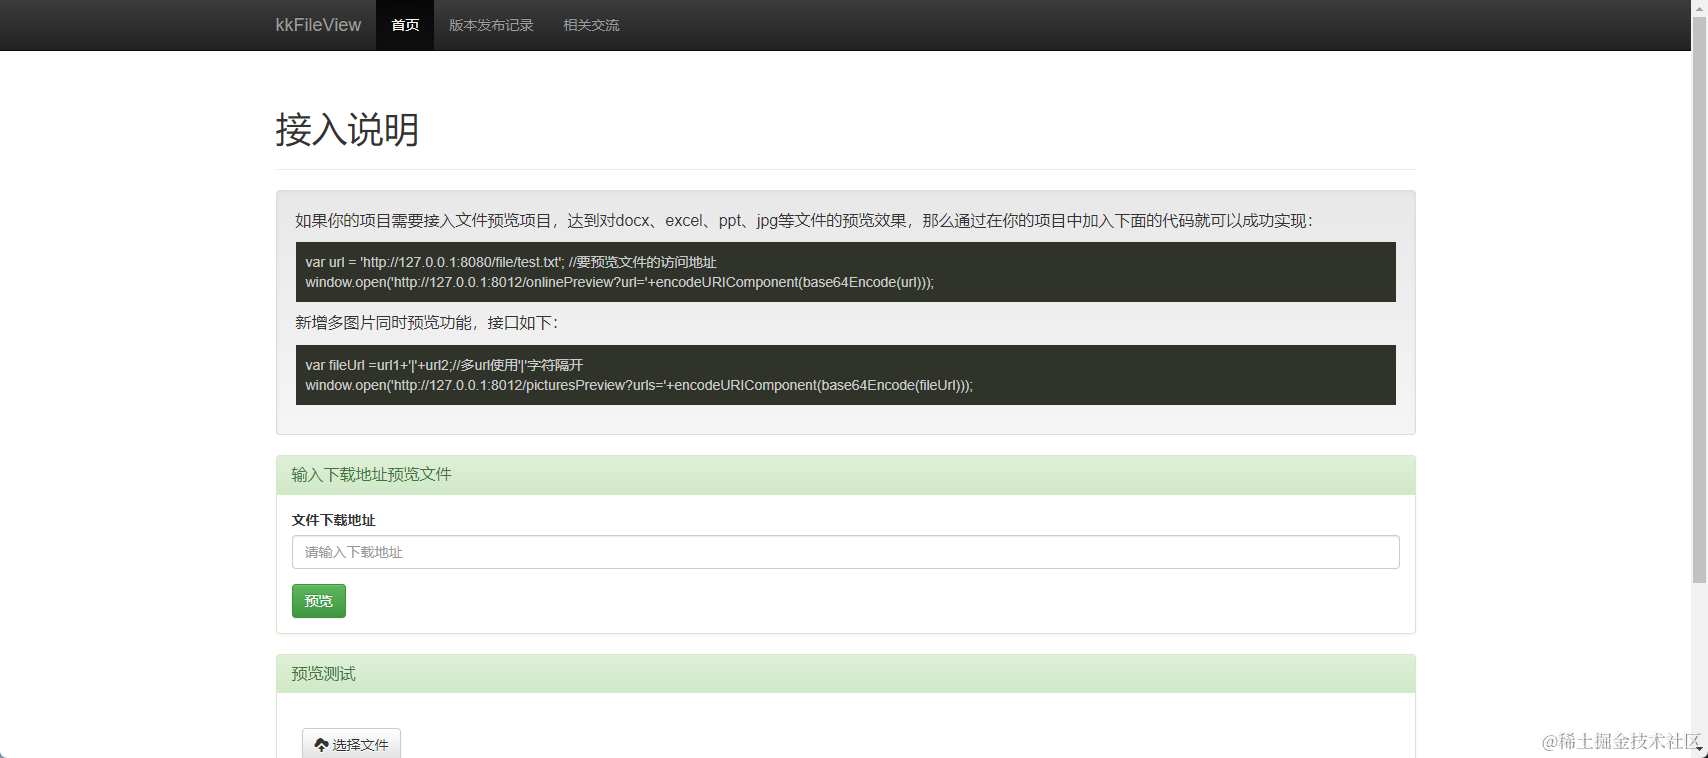This screenshot has height=758, width=1708.
Task: Click the line starting 'var fileUrl =url1+'
Action: tap(444, 365)
